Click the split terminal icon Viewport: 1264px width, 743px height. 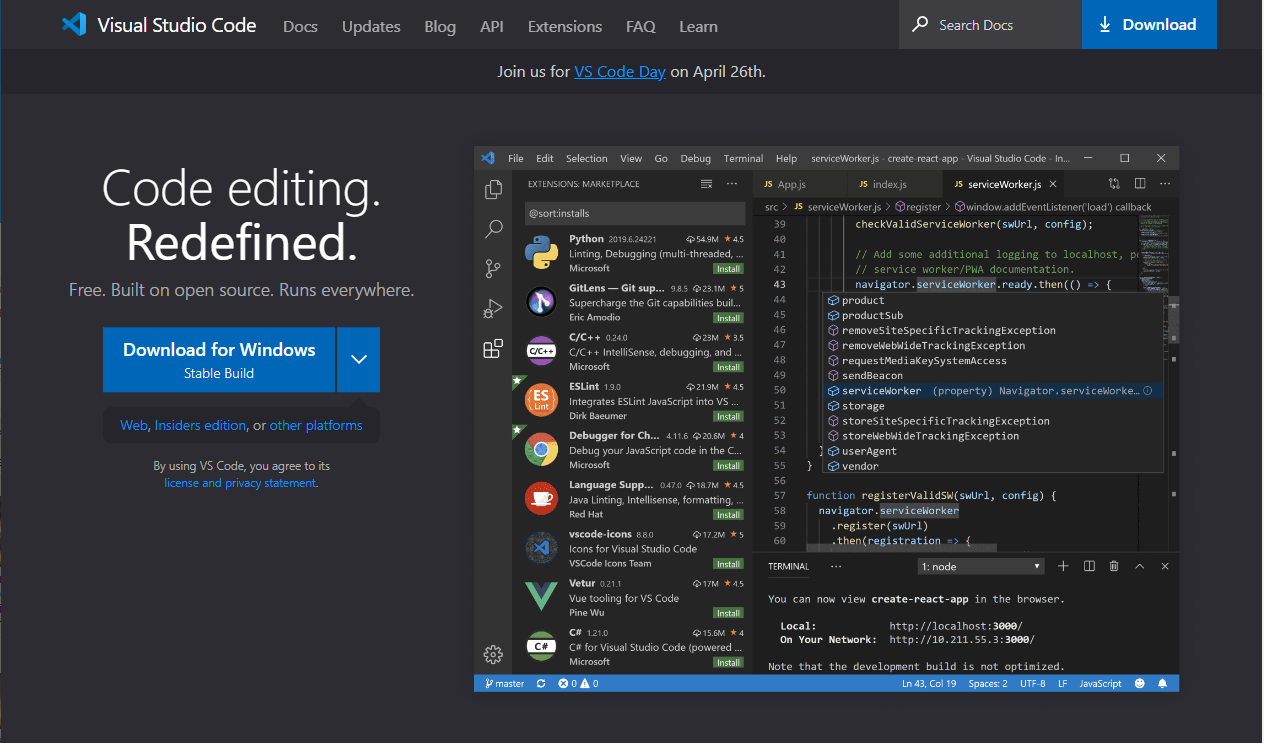(x=1089, y=566)
